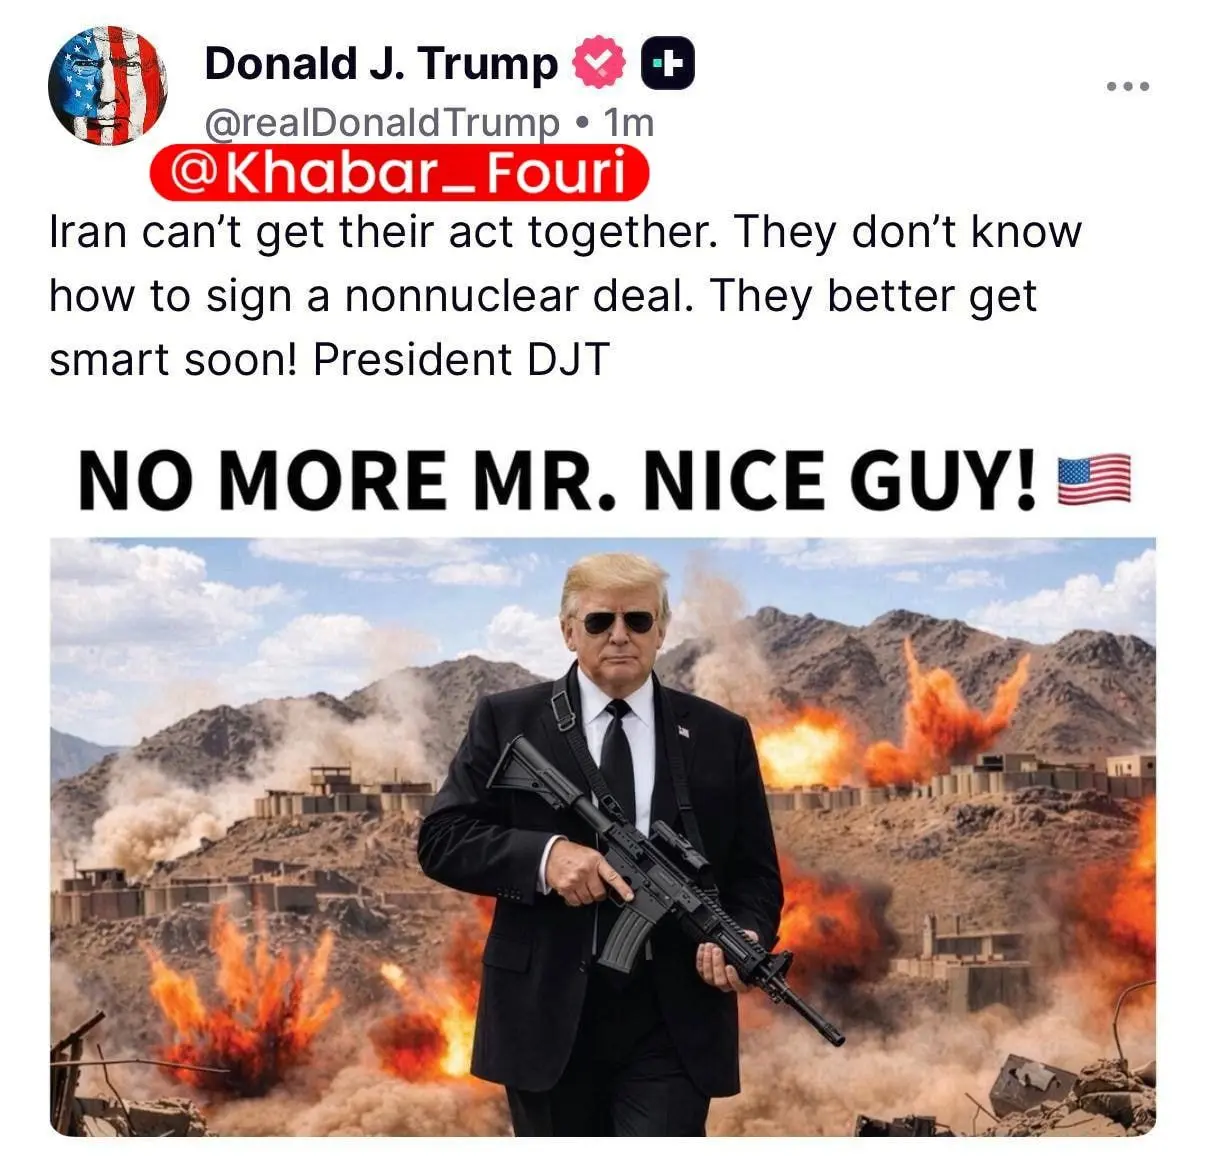Image resolution: width=1206 pixels, height=1159 pixels.
Task: Click the @Khabar_Fouri red watermark label
Action: (399, 174)
